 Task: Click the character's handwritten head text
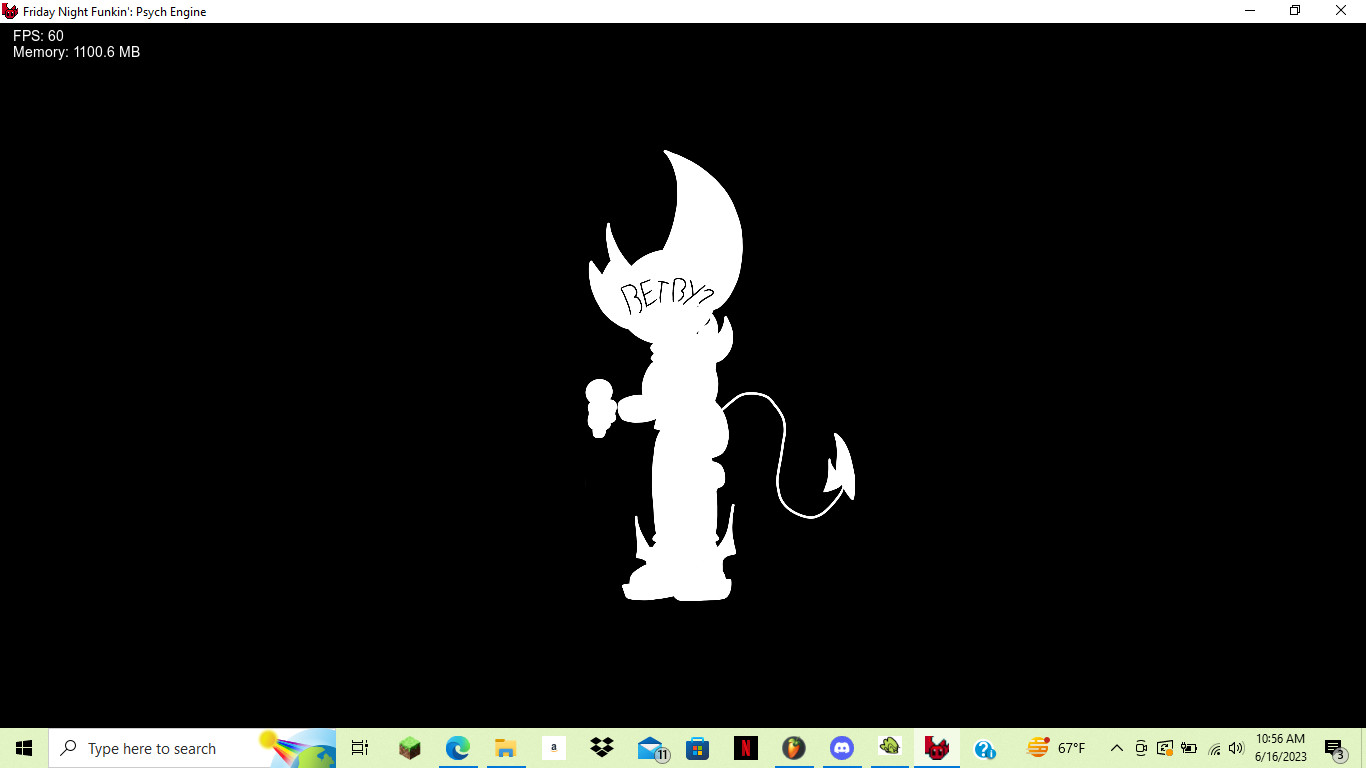[668, 297]
